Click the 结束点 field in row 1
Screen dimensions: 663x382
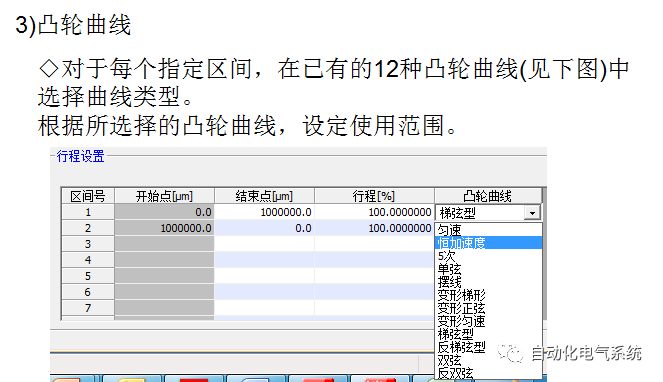coord(264,212)
